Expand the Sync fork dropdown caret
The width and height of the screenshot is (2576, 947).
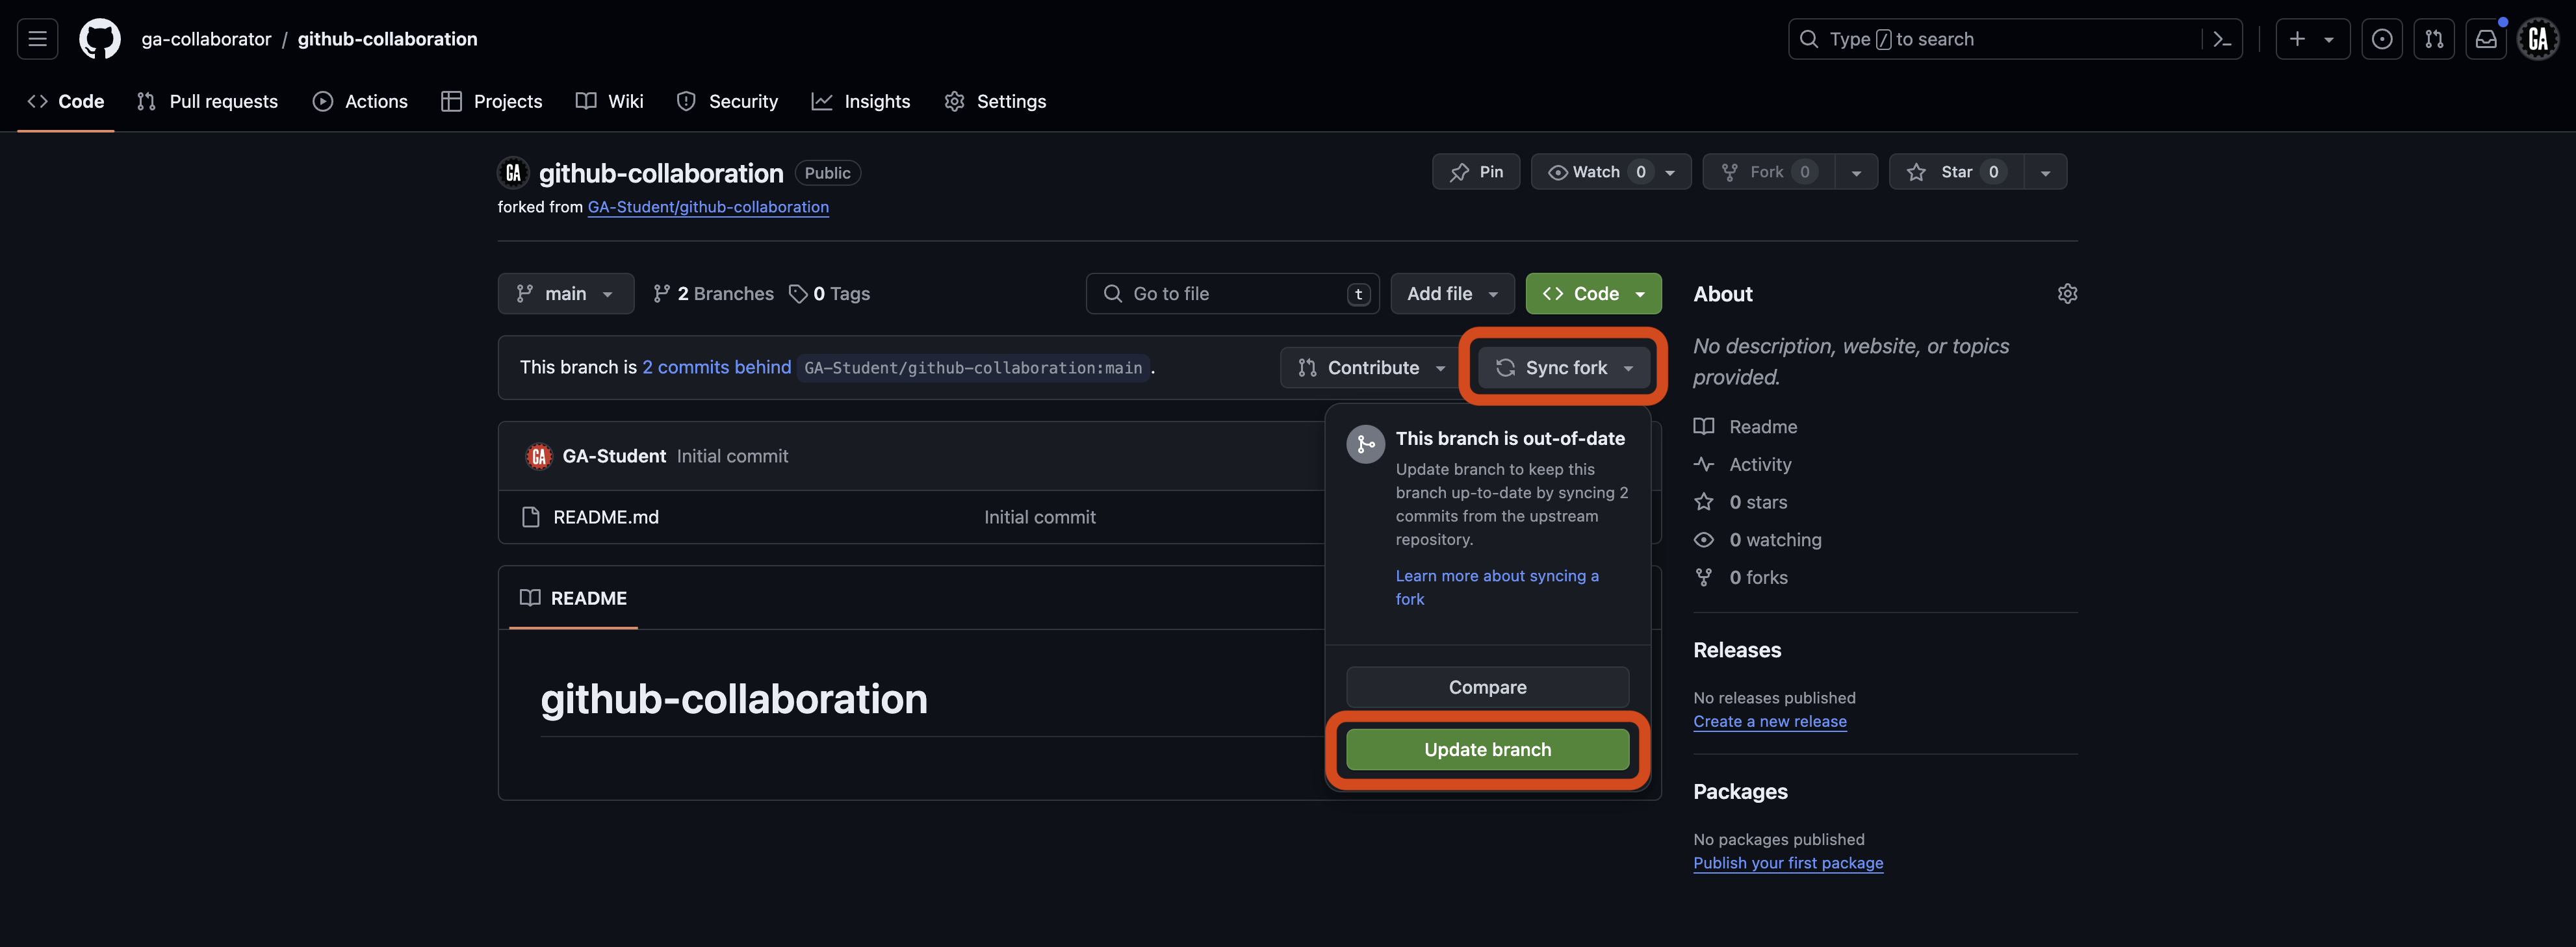point(1630,367)
